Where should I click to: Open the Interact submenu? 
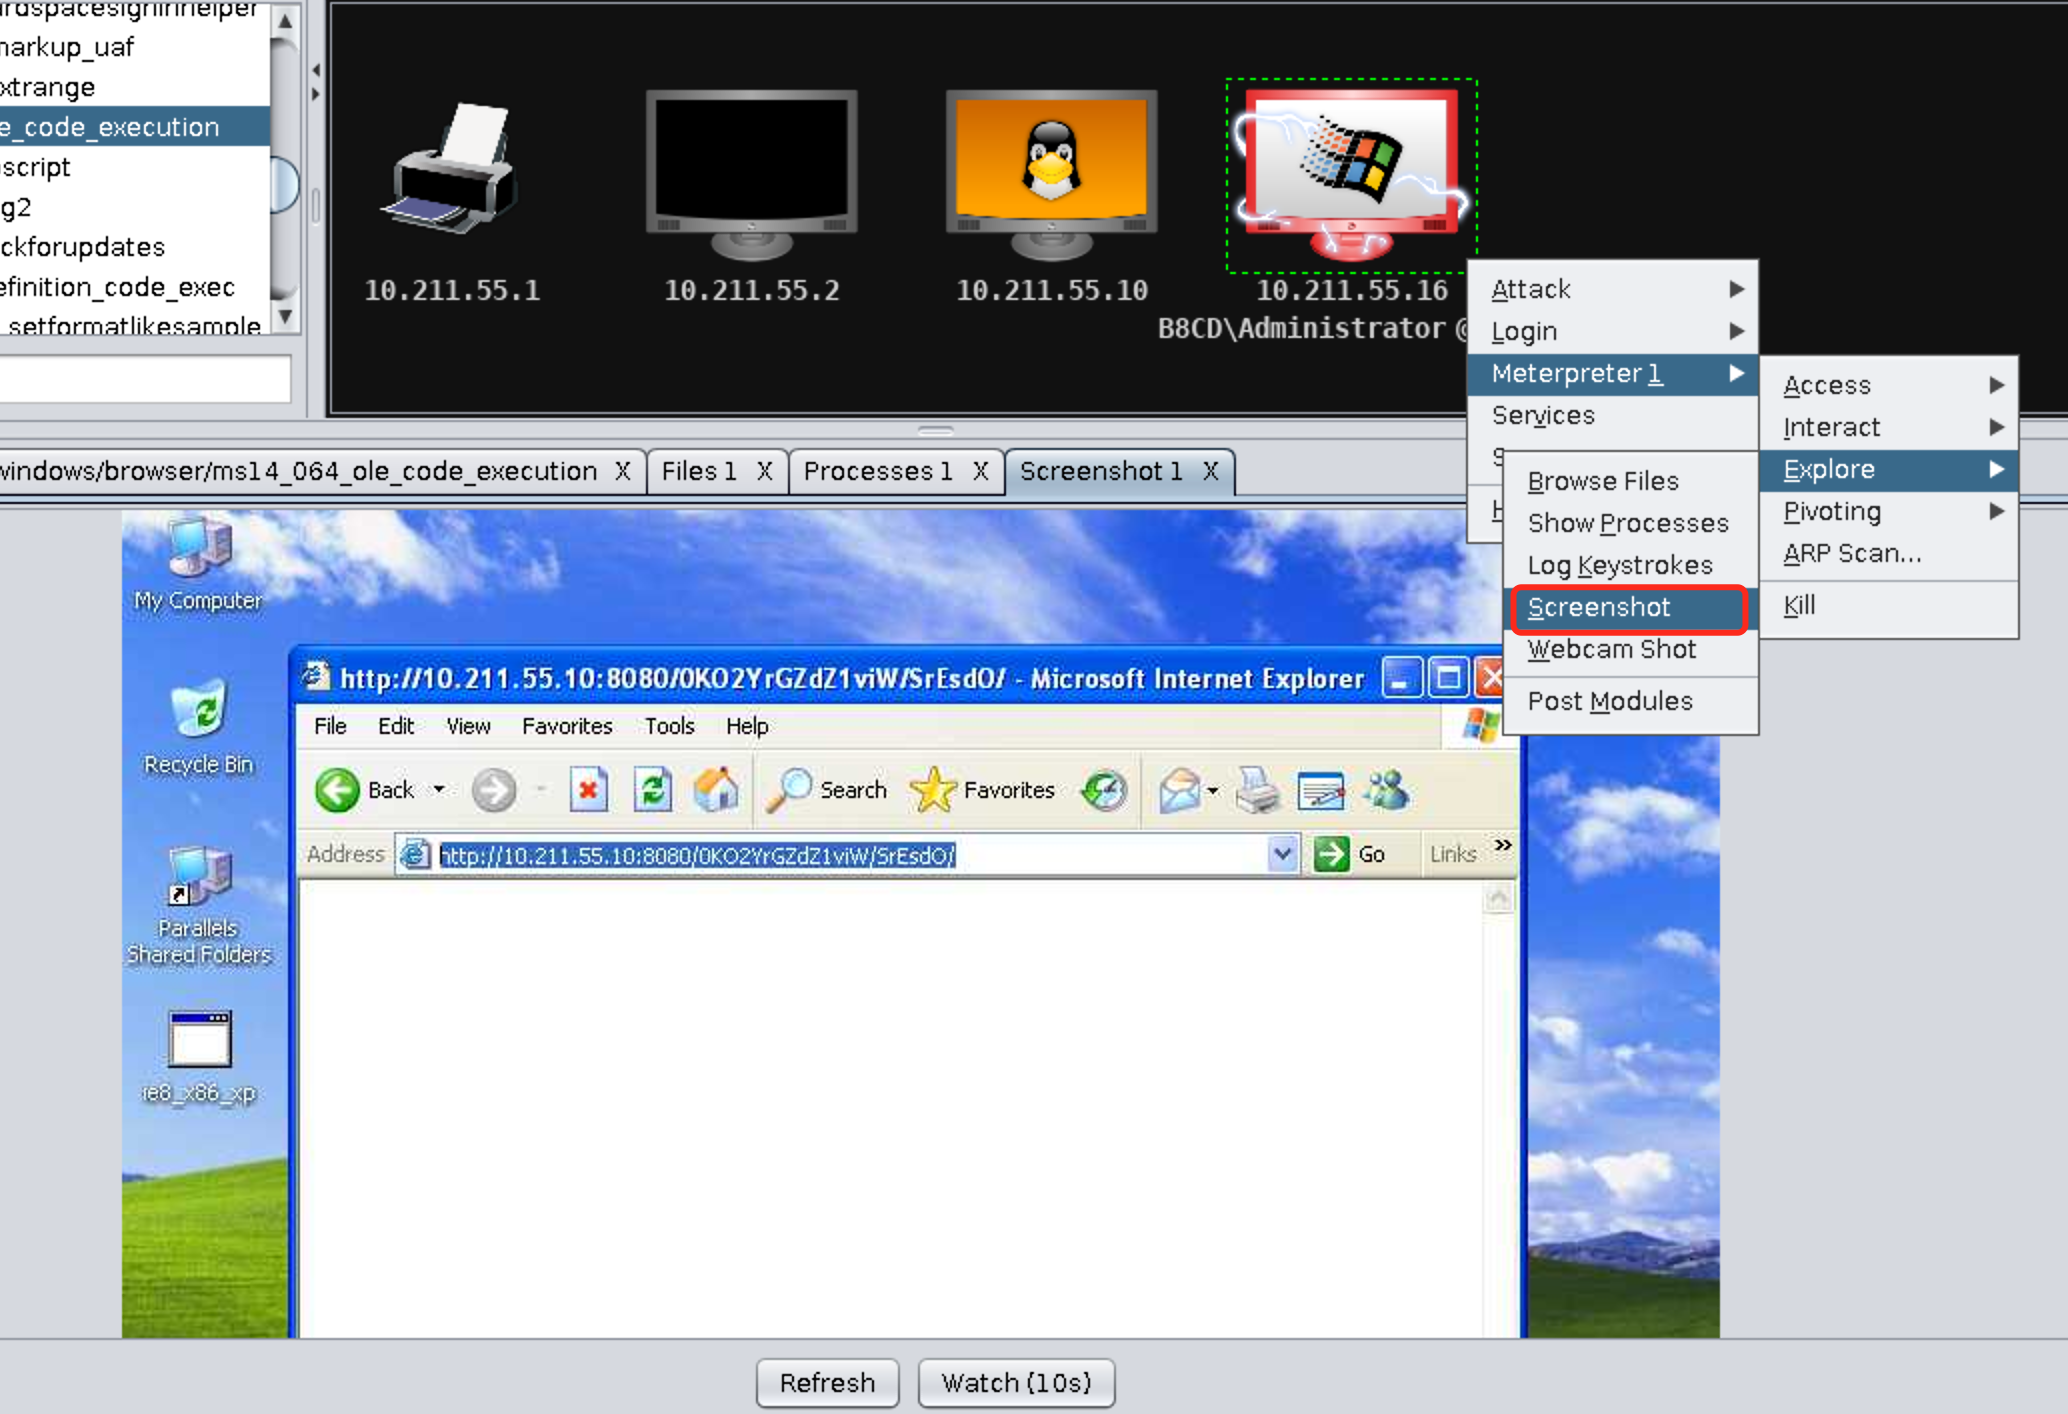coord(1888,427)
